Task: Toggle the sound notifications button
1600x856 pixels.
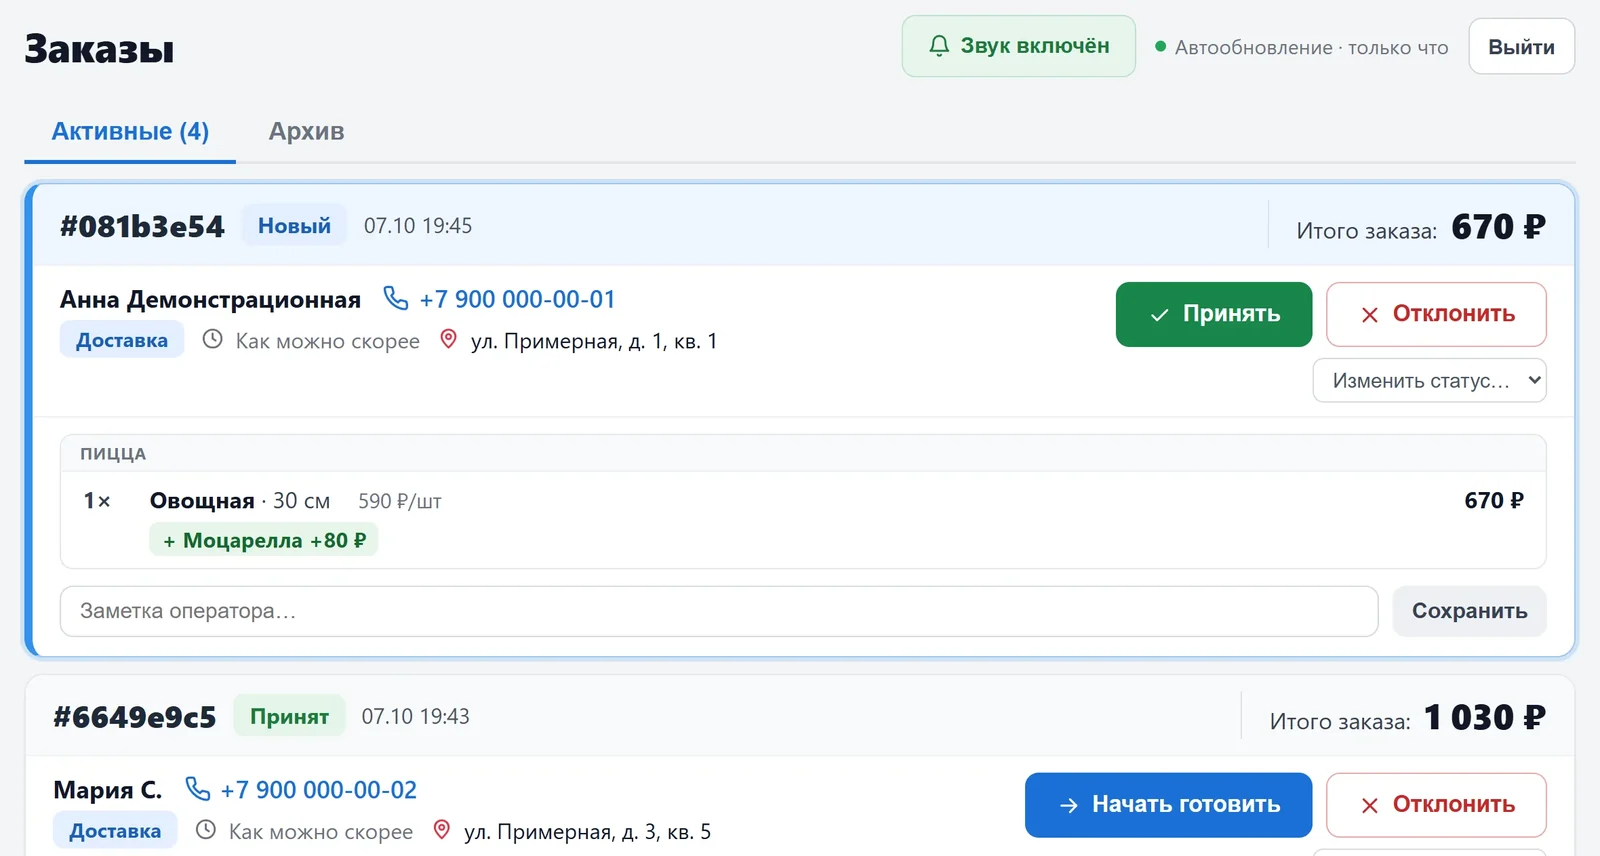Action: point(1018,46)
